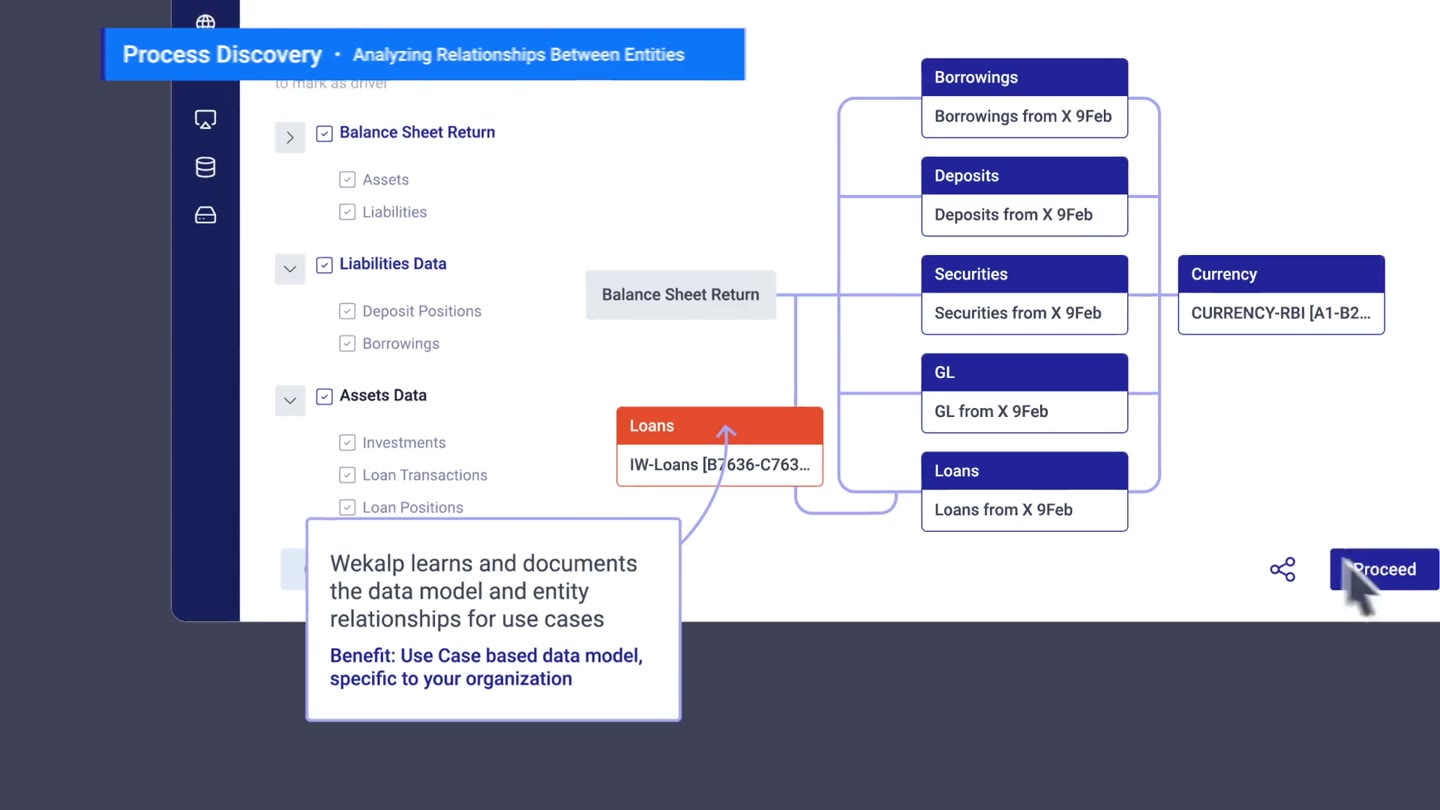This screenshot has height=810, width=1440.
Task: Select the Currency CURRENCY-RBI node
Action: (x=1281, y=294)
